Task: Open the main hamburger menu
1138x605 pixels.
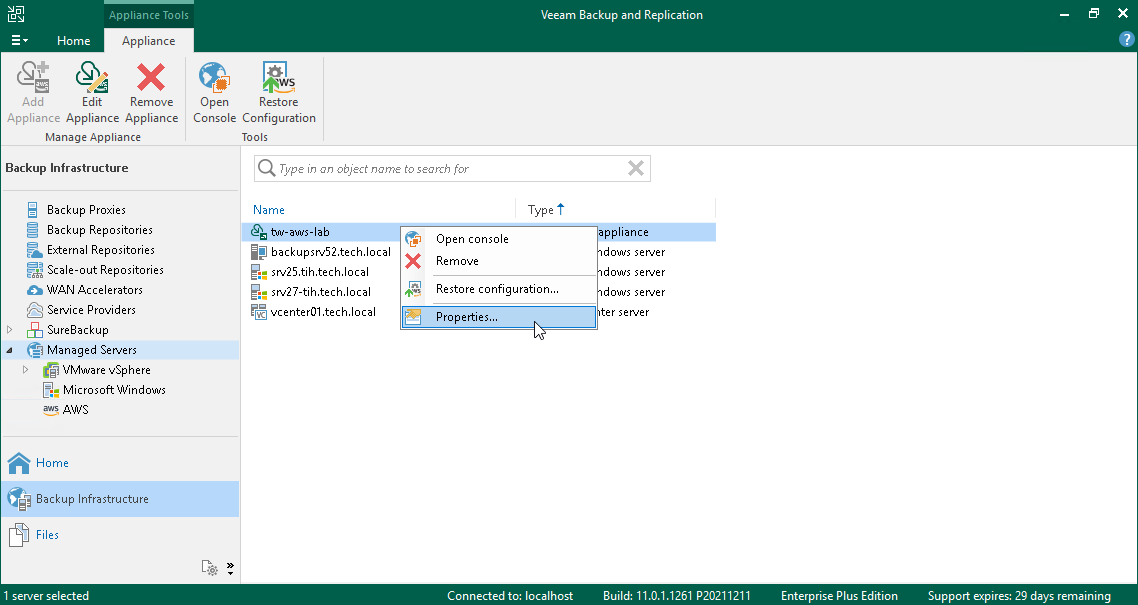Action: pyautogui.click(x=20, y=41)
